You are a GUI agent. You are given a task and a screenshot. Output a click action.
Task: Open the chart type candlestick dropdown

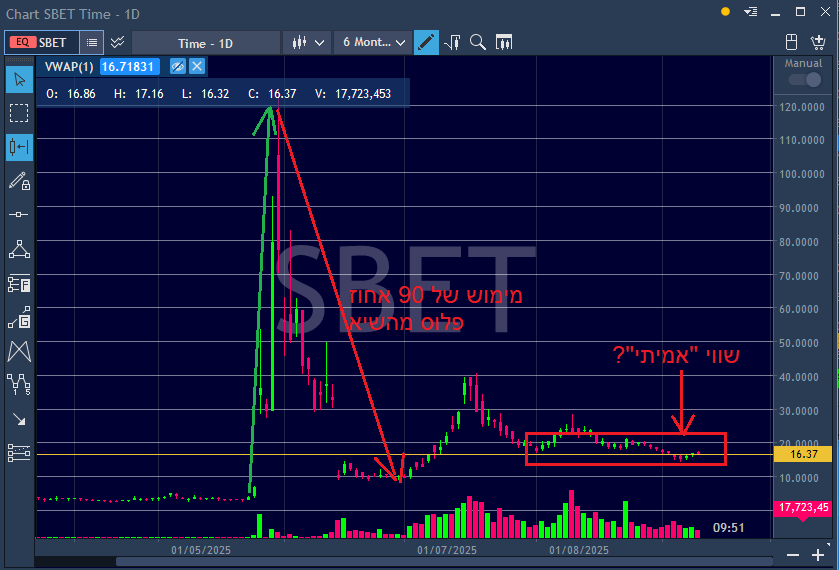point(308,42)
